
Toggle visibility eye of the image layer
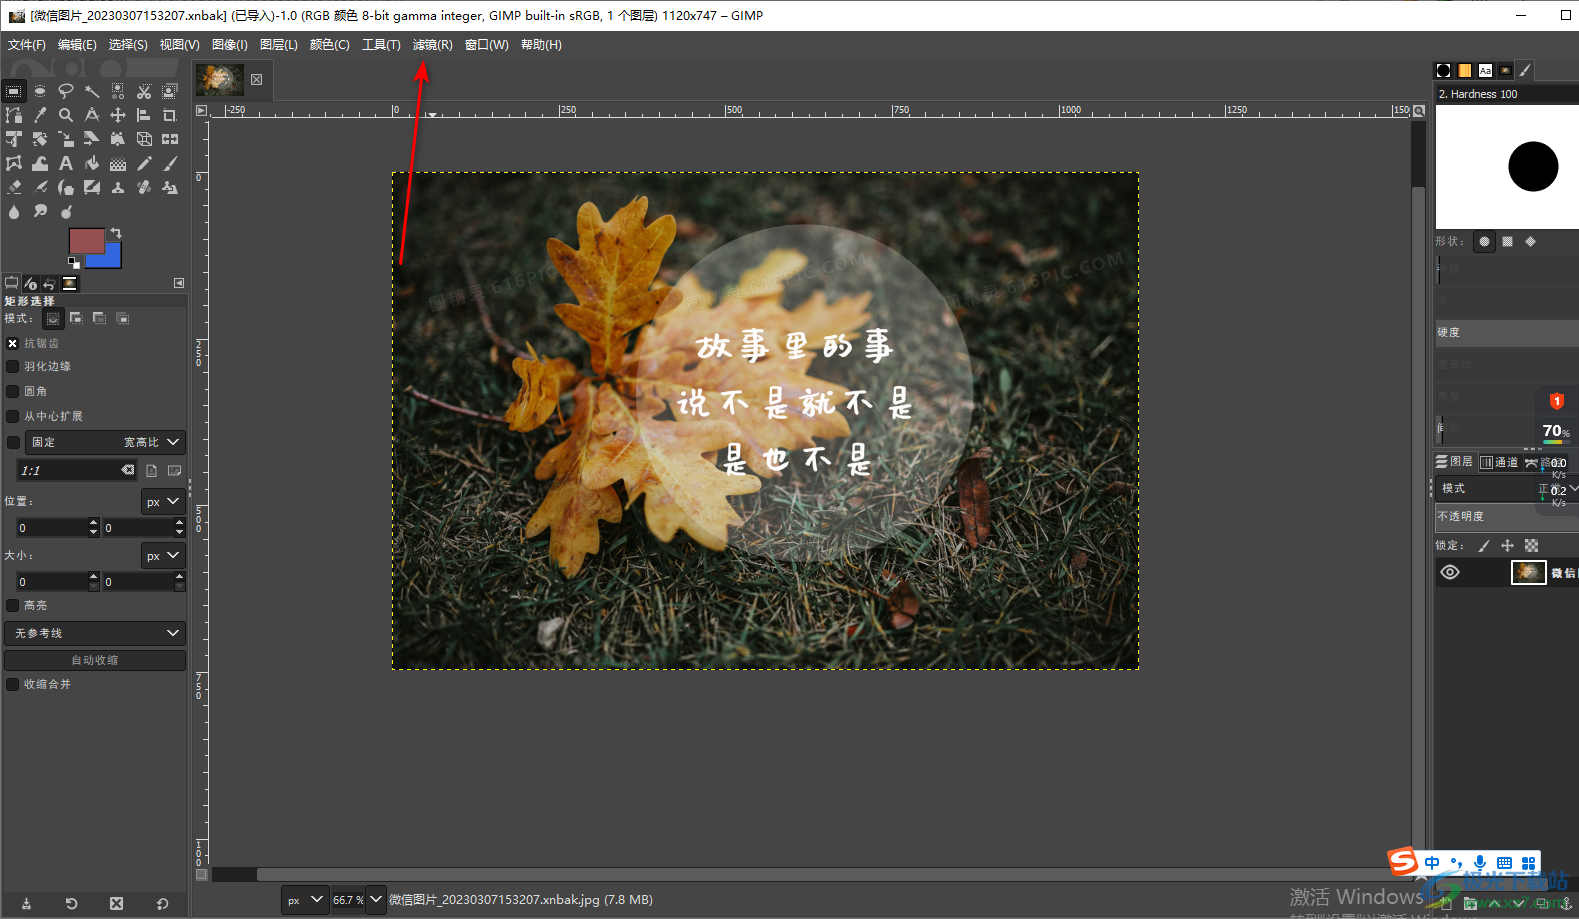(1450, 572)
